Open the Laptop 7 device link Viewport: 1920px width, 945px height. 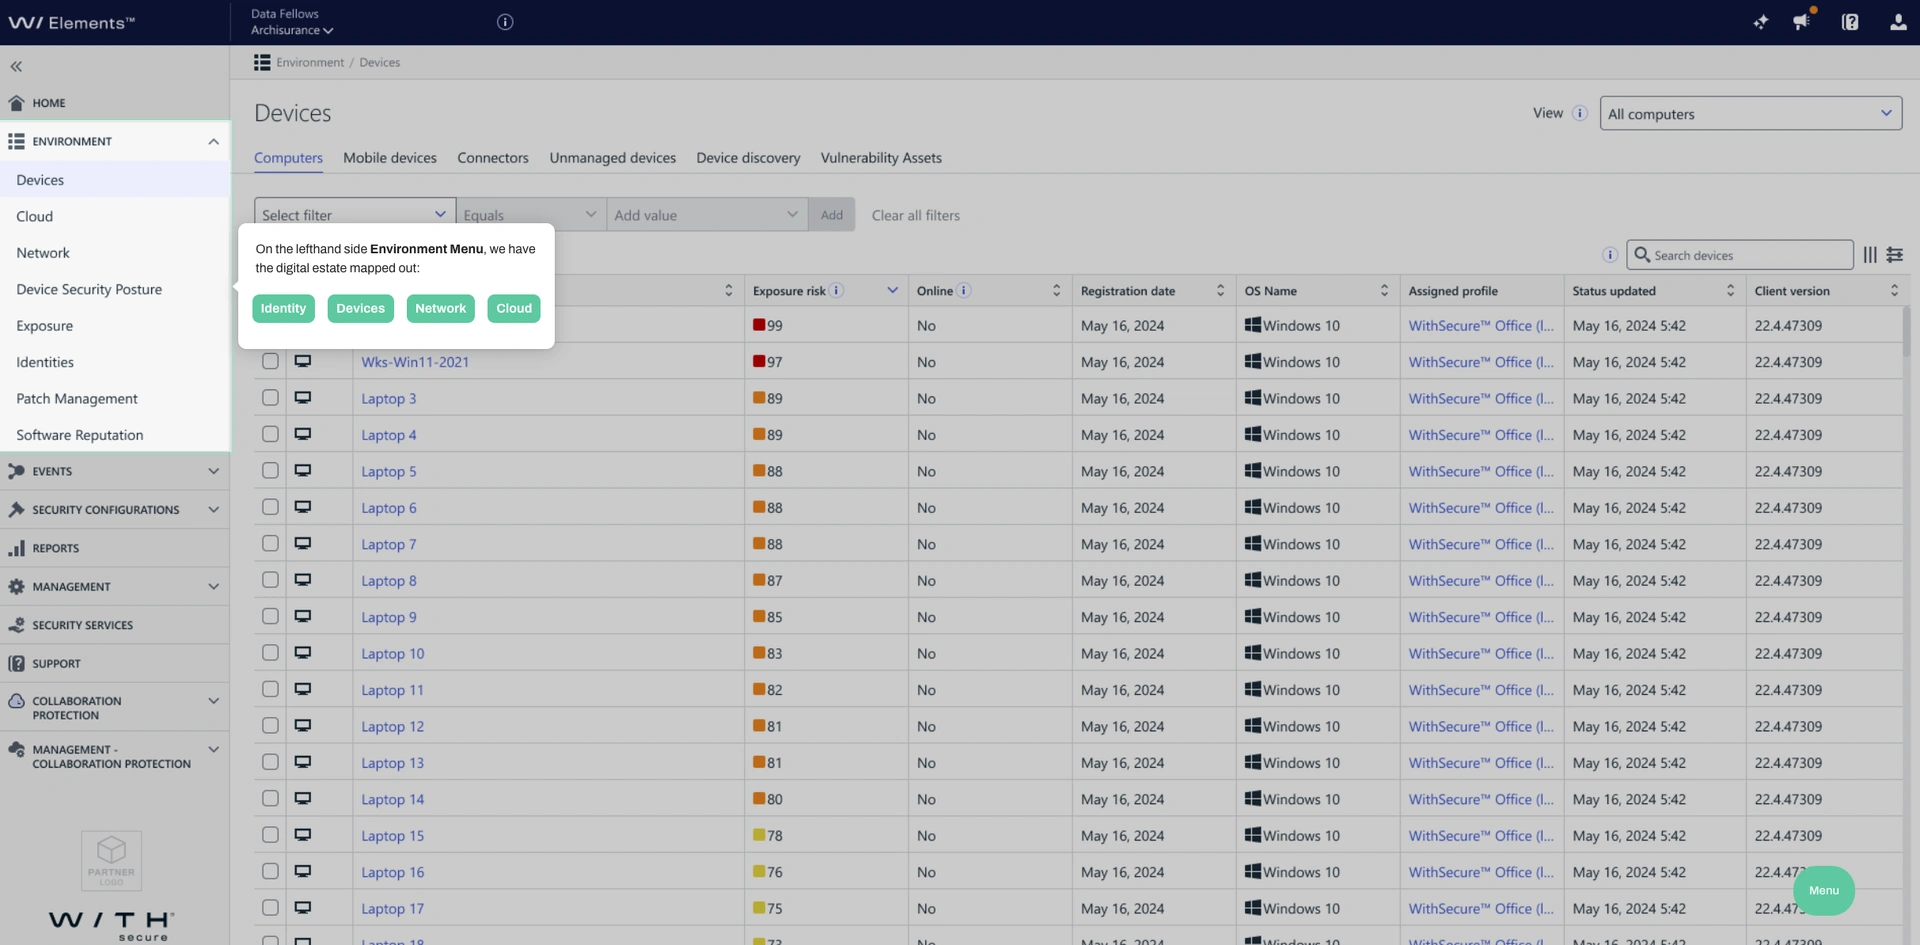click(x=388, y=545)
